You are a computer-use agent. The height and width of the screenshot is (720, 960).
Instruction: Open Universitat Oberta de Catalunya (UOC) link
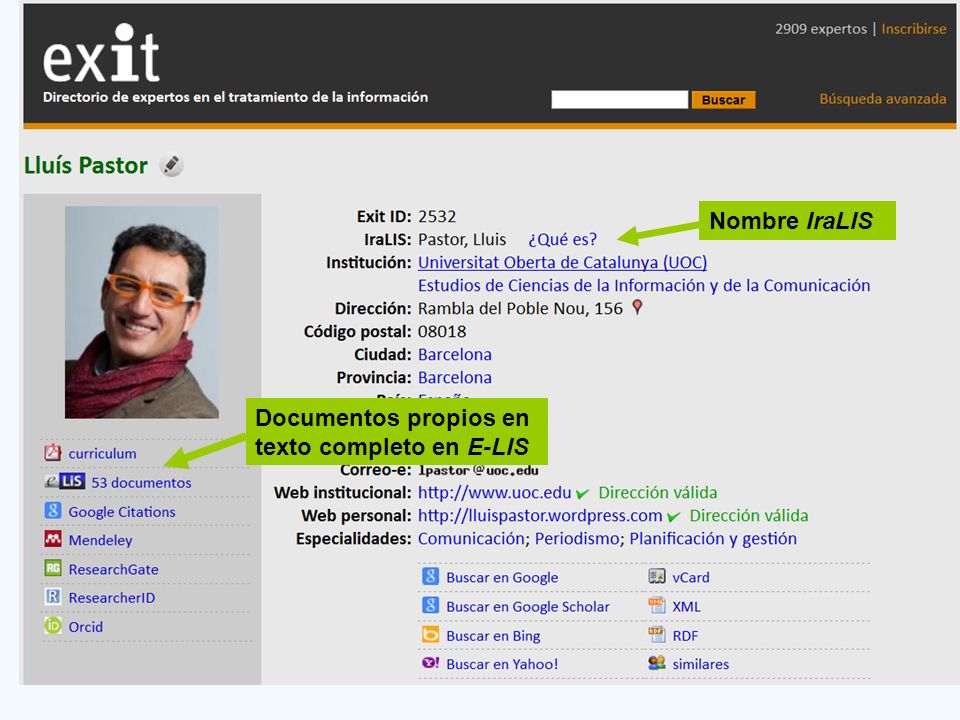562,263
